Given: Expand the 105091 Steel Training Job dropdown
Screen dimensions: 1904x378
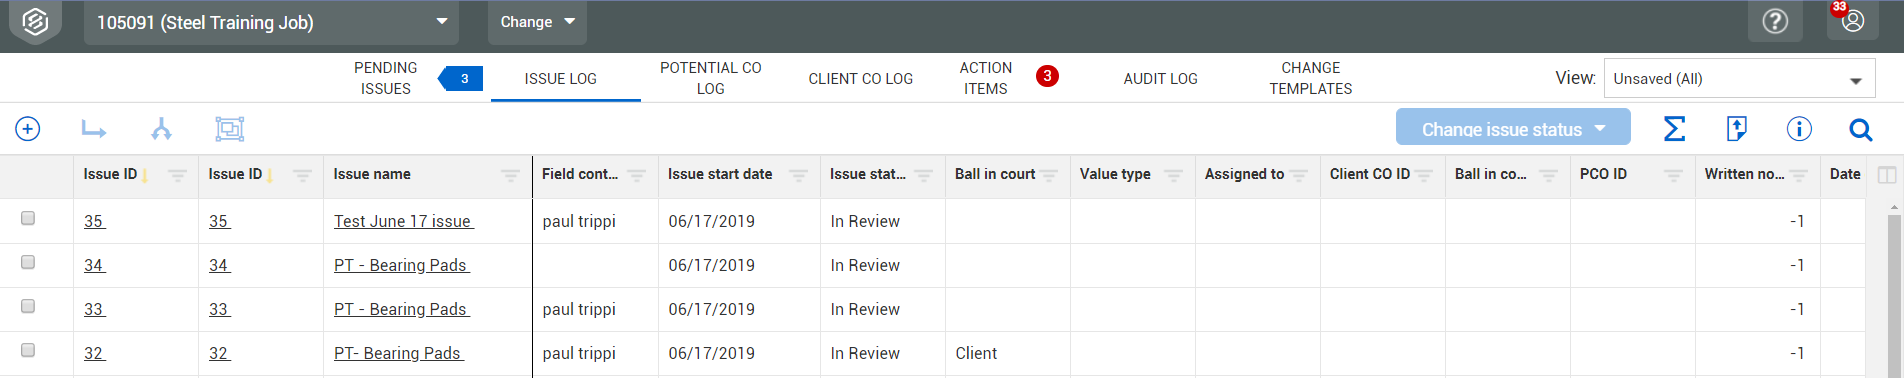Looking at the screenshot, I should point(271,22).
